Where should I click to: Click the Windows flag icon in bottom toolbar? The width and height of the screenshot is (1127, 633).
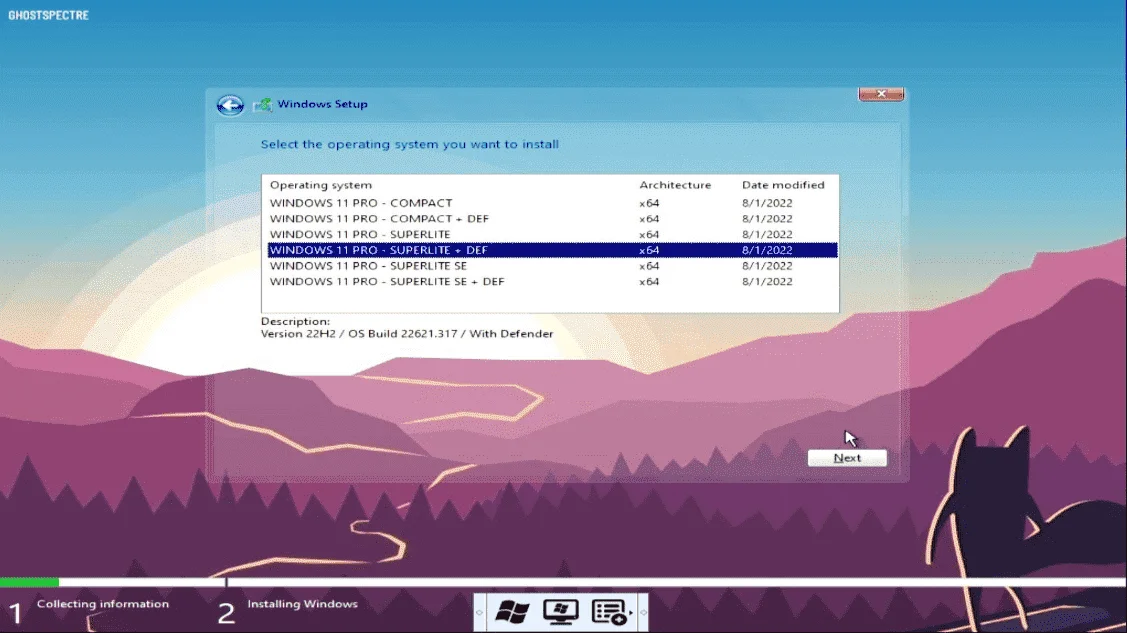(x=512, y=612)
